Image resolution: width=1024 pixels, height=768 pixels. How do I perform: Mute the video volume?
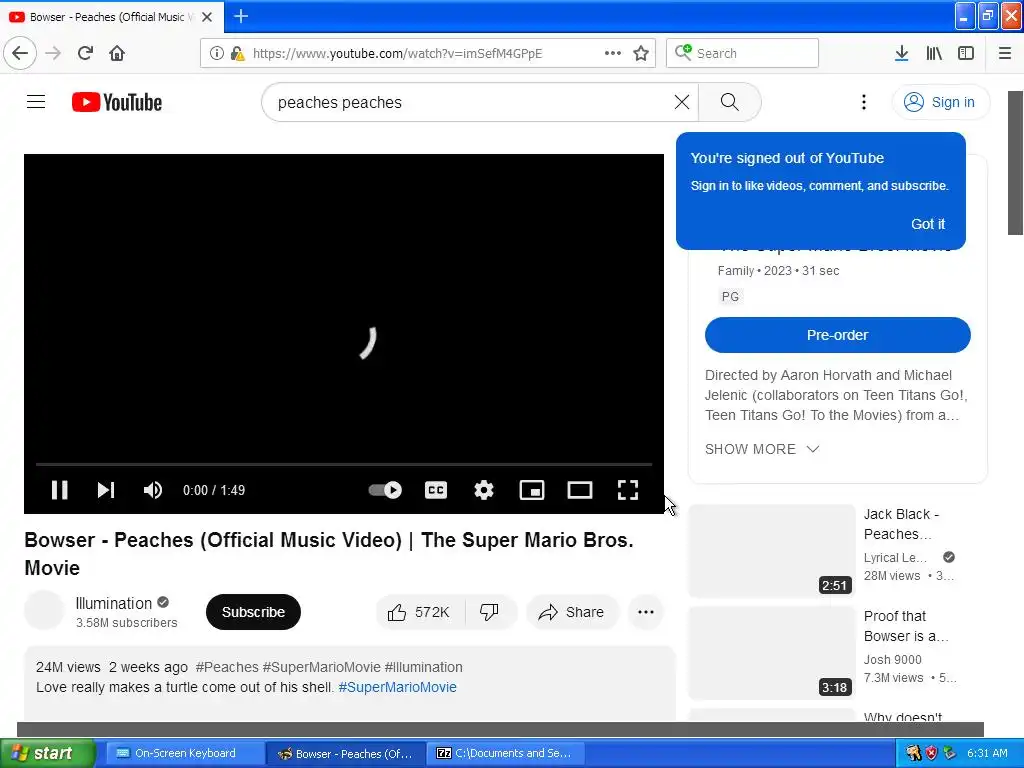[153, 490]
